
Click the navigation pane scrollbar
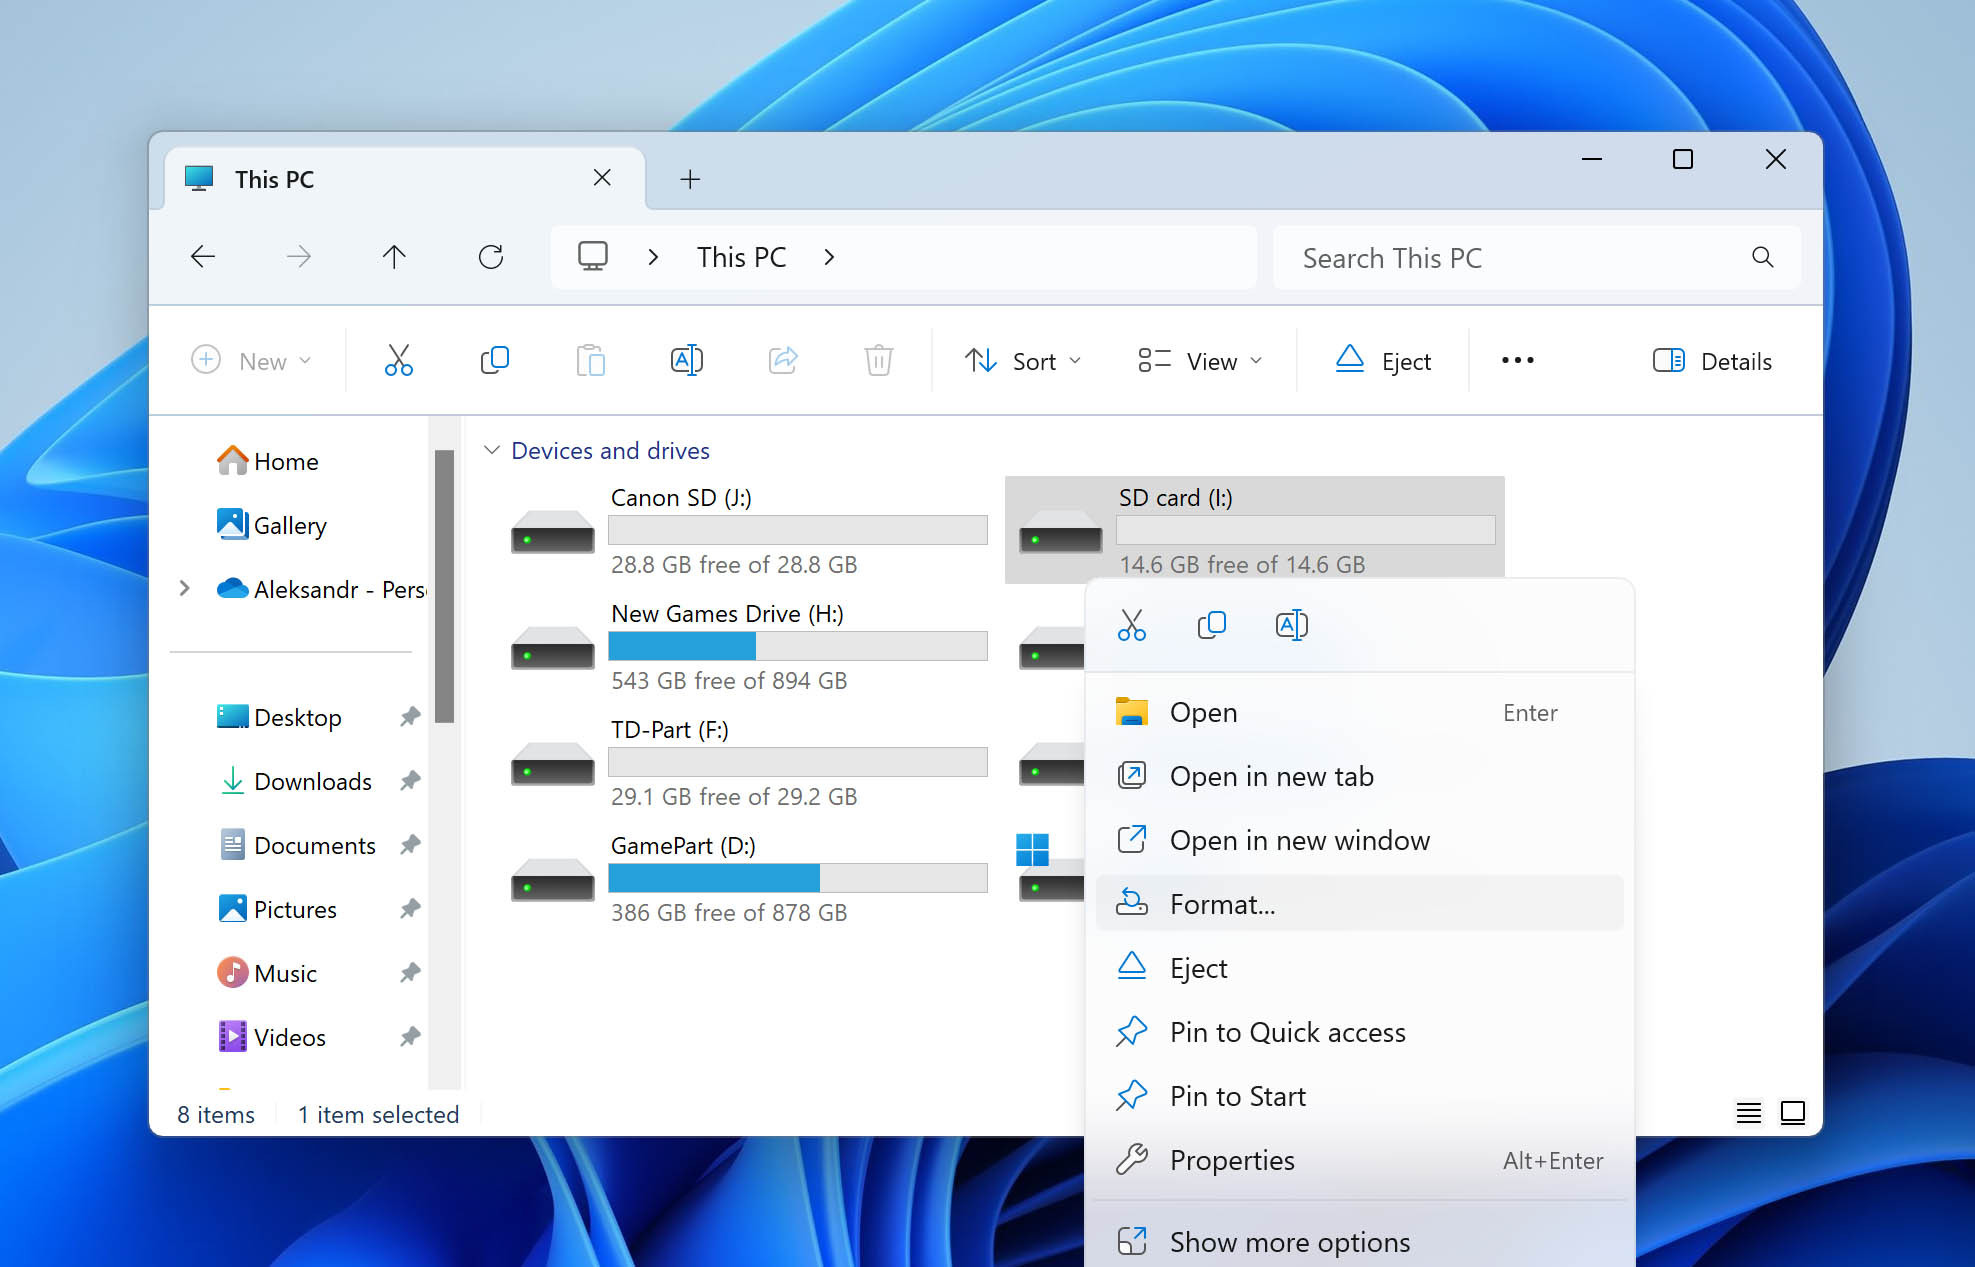click(445, 586)
